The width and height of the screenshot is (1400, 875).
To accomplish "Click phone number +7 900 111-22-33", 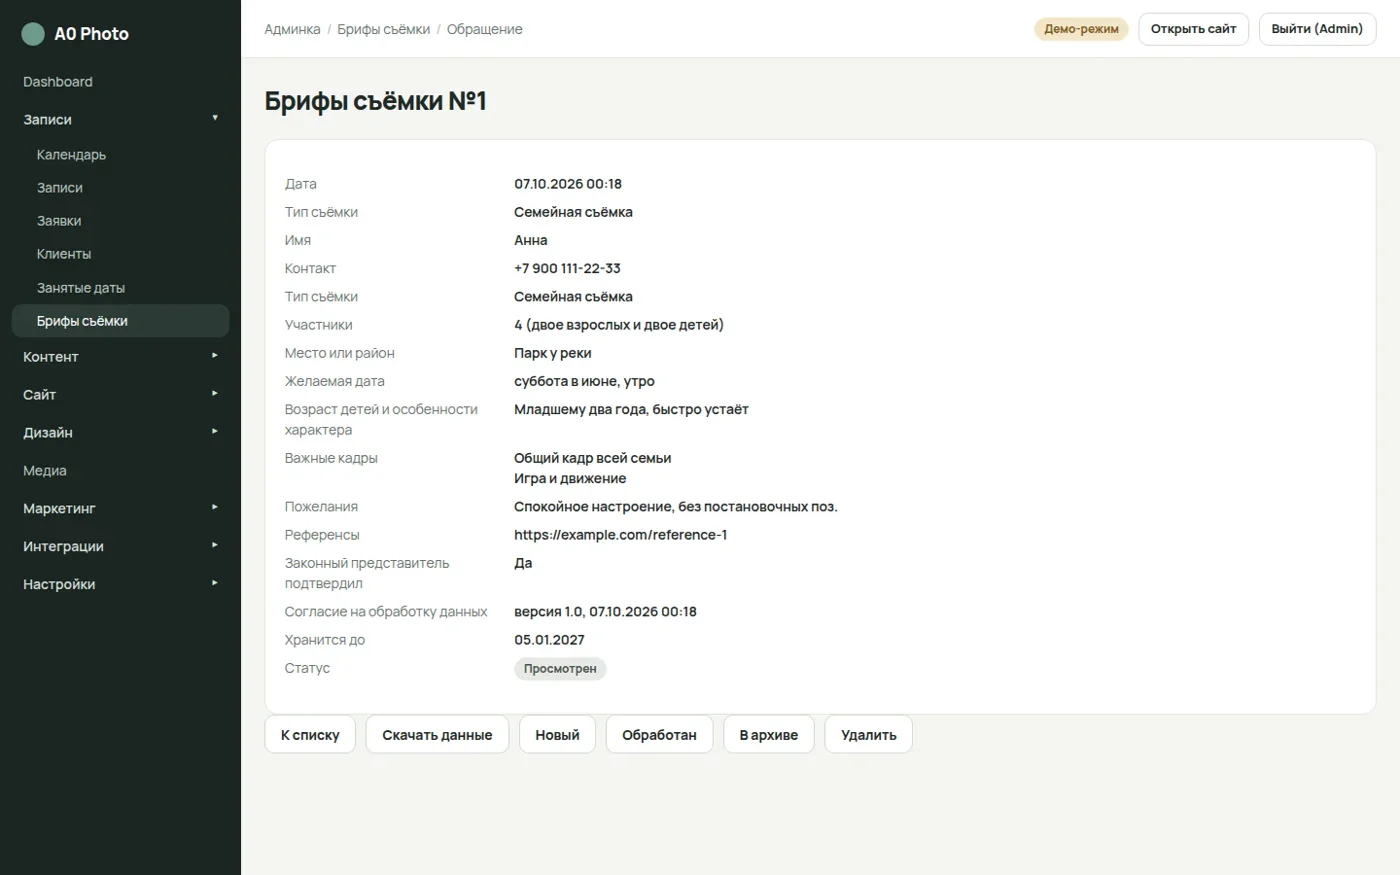I will [x=567, y=268].
